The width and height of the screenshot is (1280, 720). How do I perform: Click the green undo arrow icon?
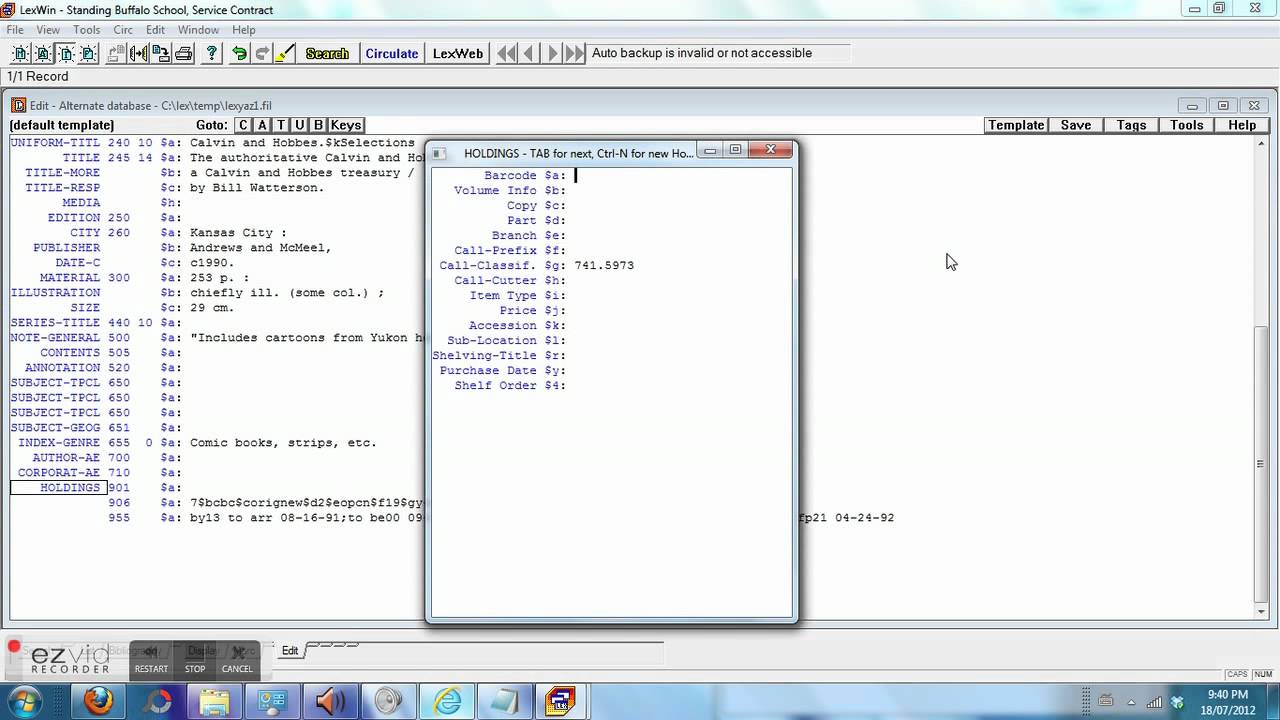coord(240,54)
